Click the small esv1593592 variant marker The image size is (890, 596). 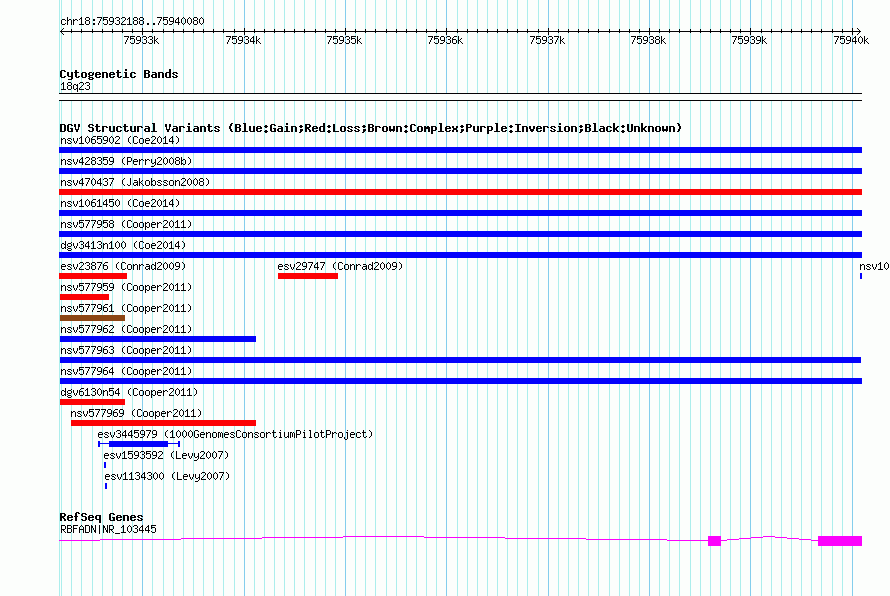click(x=105, y=465)
